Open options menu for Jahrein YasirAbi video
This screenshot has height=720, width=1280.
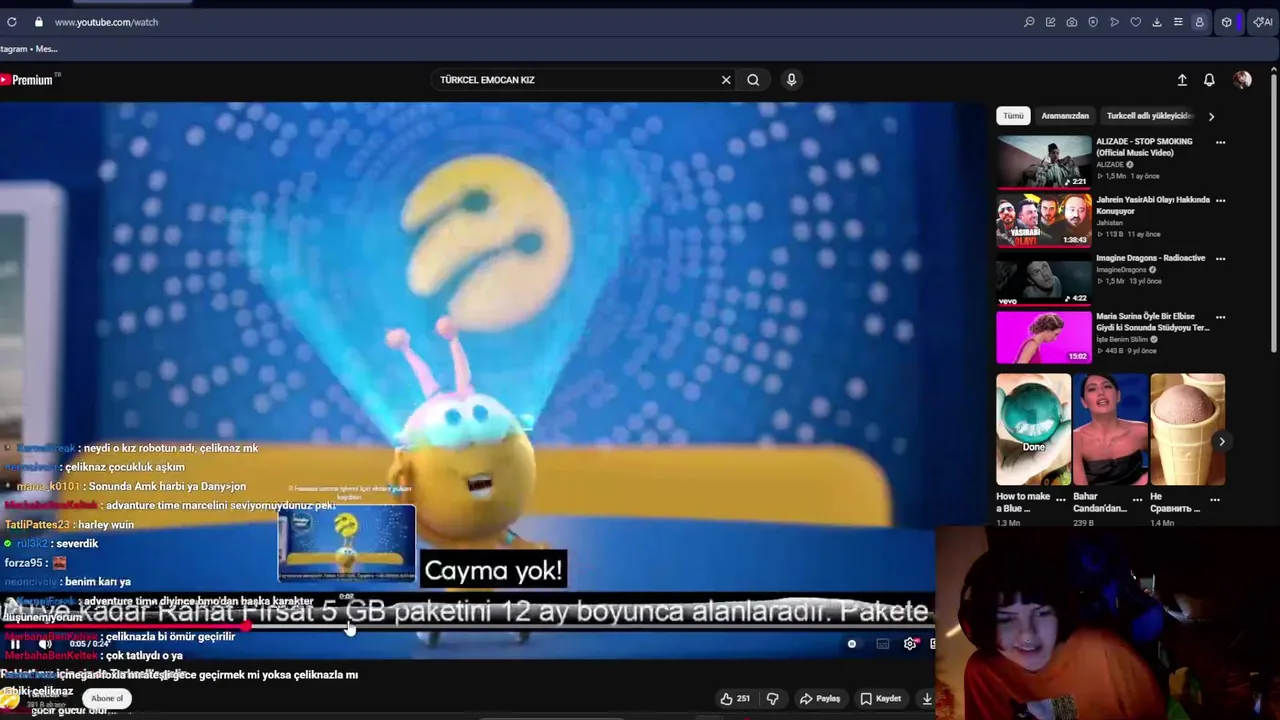coord(1220,200)
